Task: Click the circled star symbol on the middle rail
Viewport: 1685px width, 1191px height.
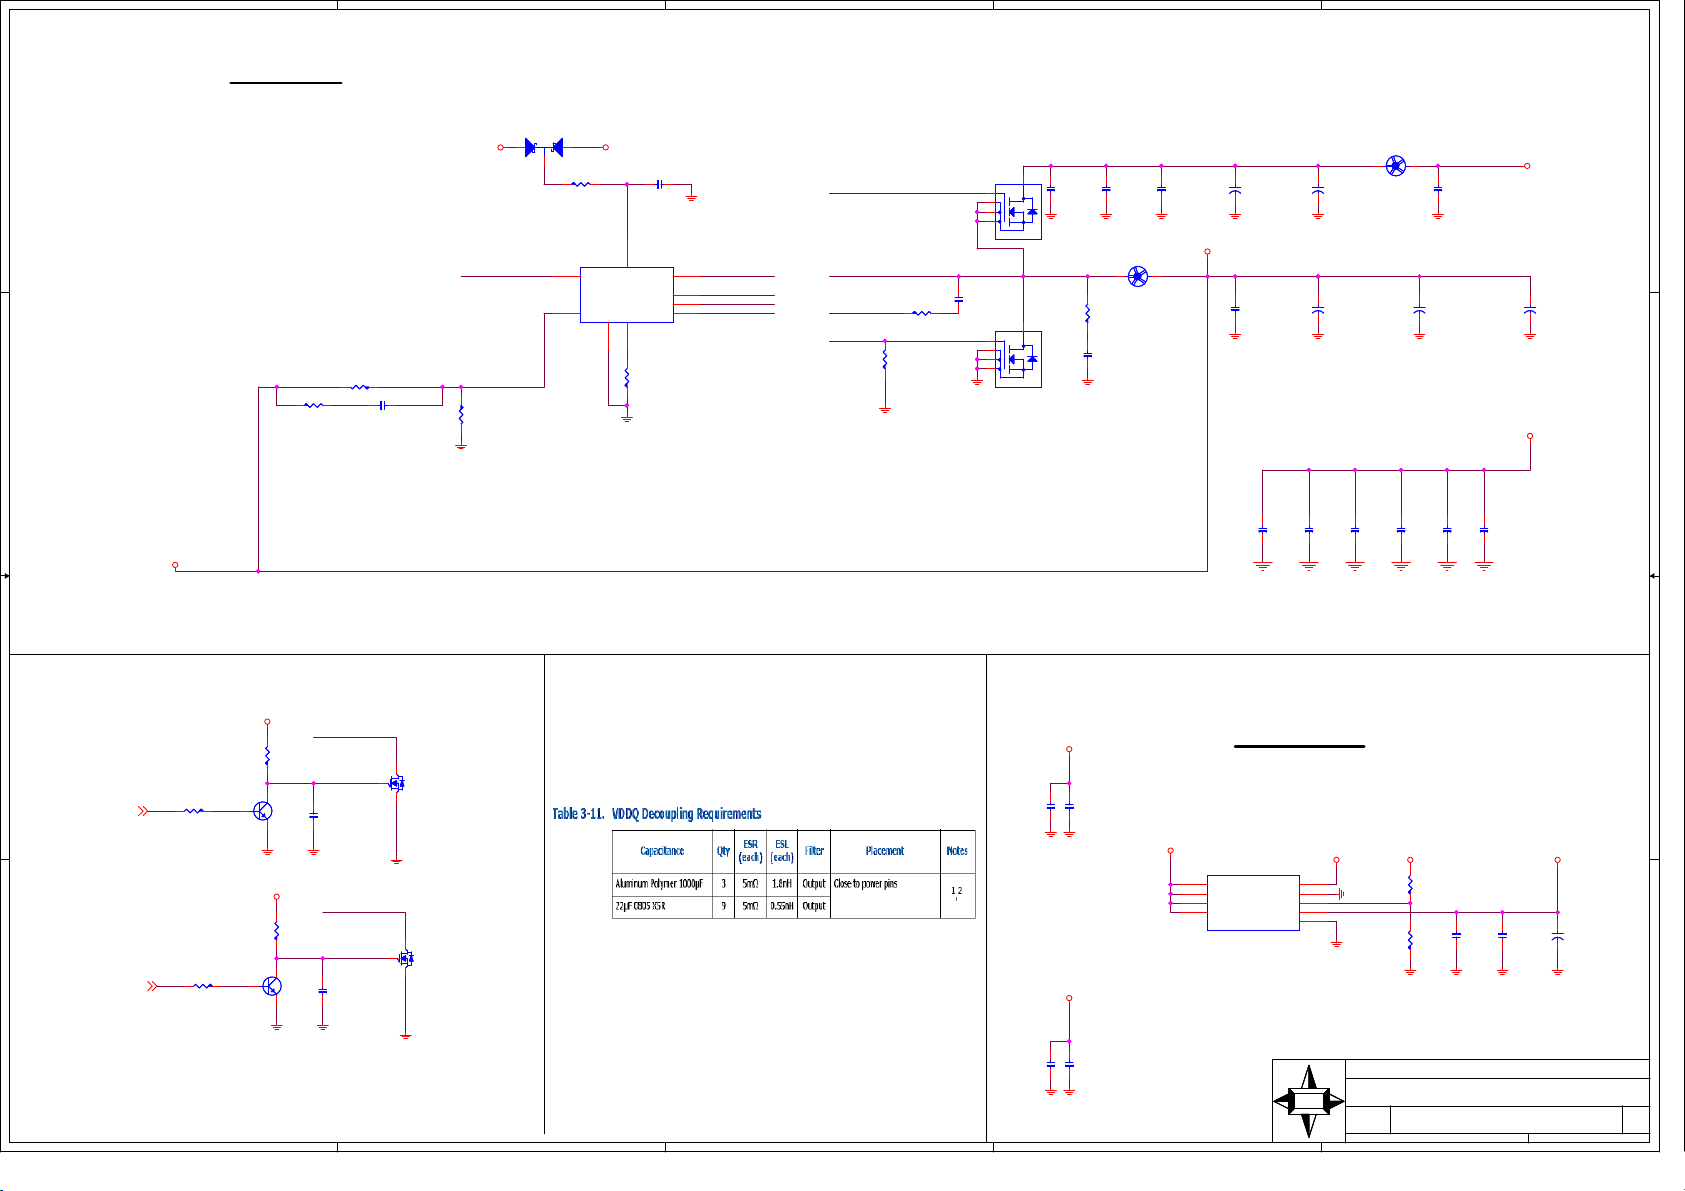Action: 1138,276
